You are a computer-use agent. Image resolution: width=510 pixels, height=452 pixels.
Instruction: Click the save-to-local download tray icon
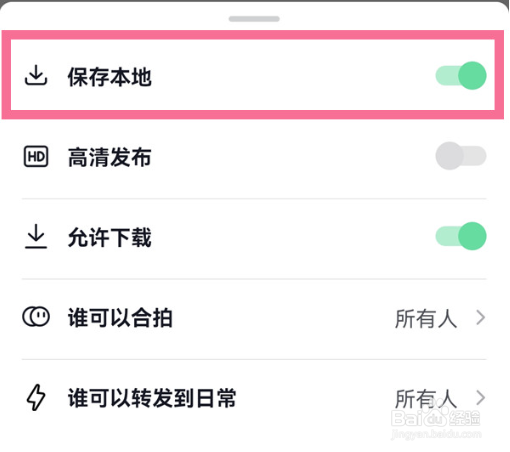pos(36,75)
